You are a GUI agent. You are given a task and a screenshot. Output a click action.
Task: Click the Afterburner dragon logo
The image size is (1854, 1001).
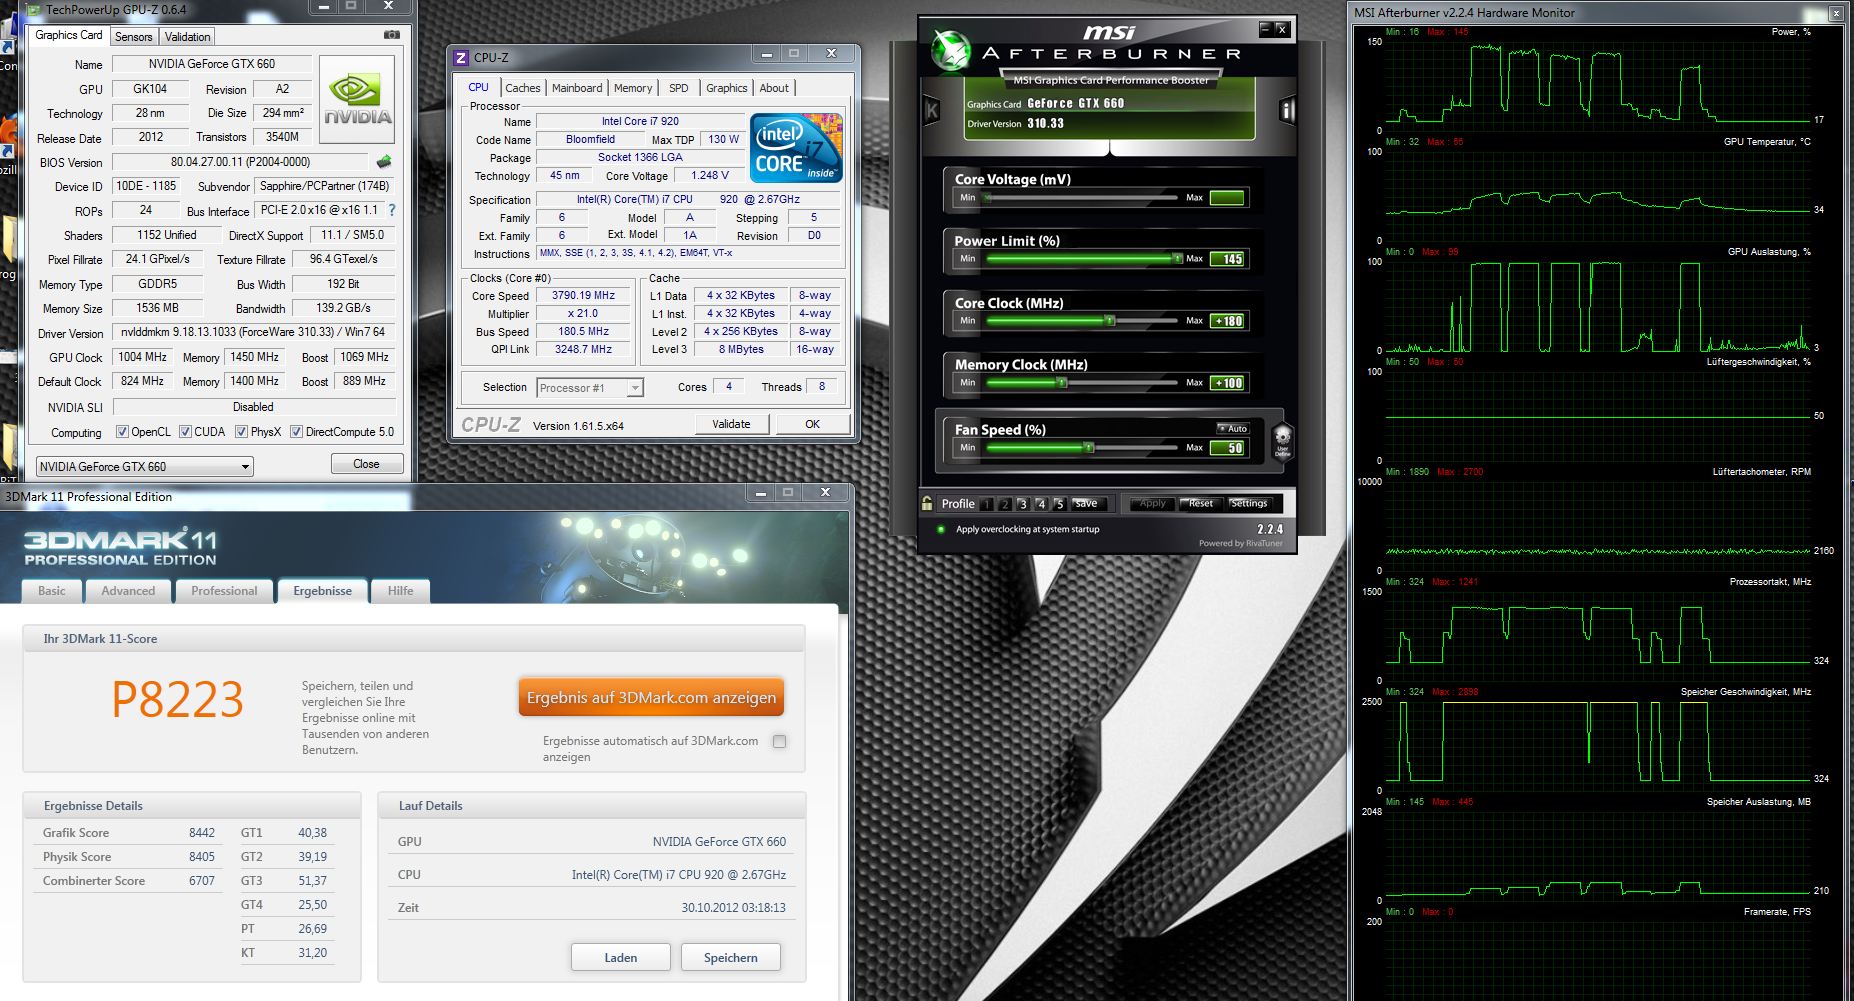tap(950, 50)
